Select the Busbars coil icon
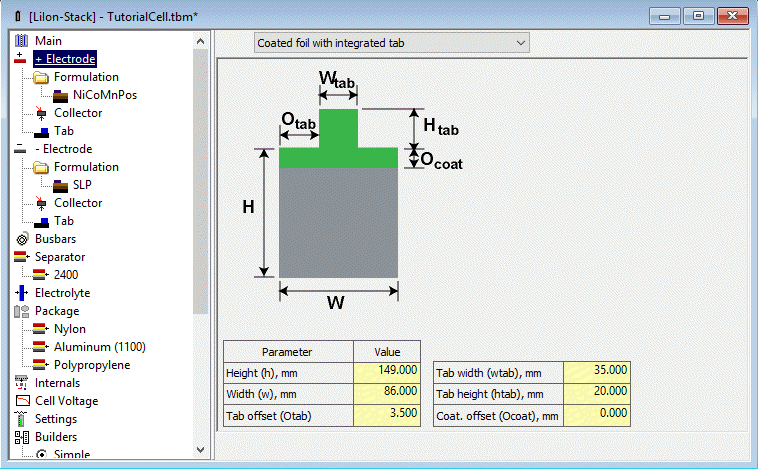Screen dimensions: 758x469 pyautogui.click(x=21, y=239)
